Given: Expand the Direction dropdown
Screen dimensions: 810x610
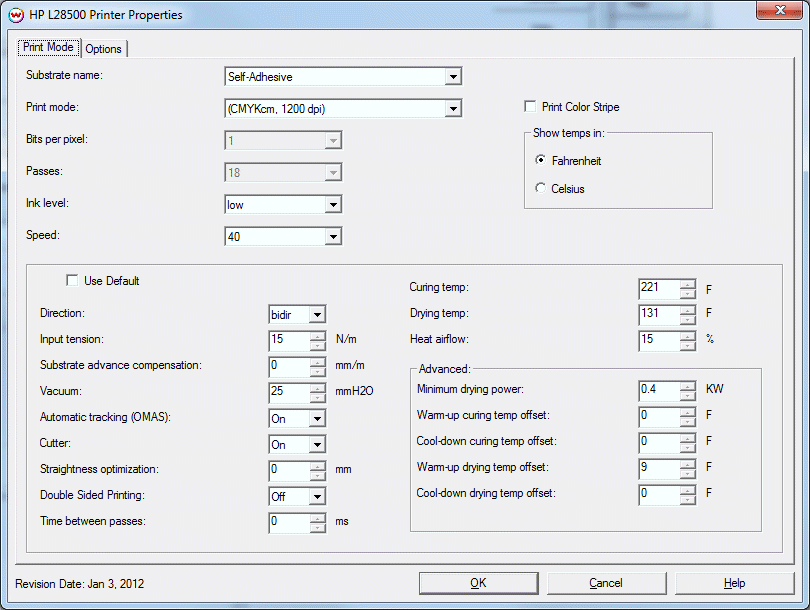Looking at the screenshot, I should pyautogui.click(x=317, y=314).
